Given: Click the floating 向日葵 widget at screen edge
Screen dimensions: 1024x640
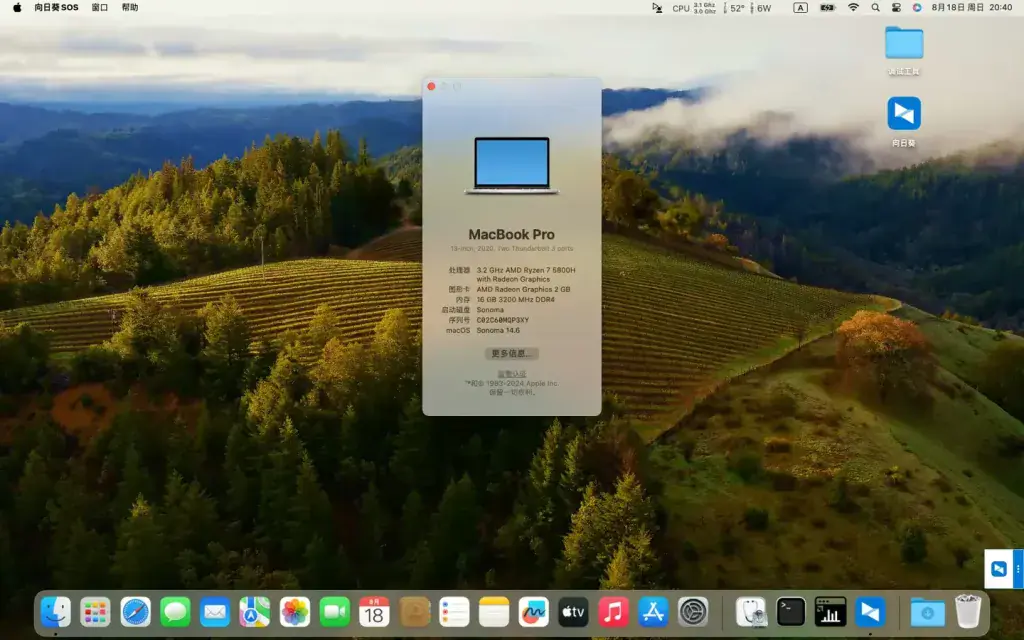Looking at the screenshot, I should 1004,569.
